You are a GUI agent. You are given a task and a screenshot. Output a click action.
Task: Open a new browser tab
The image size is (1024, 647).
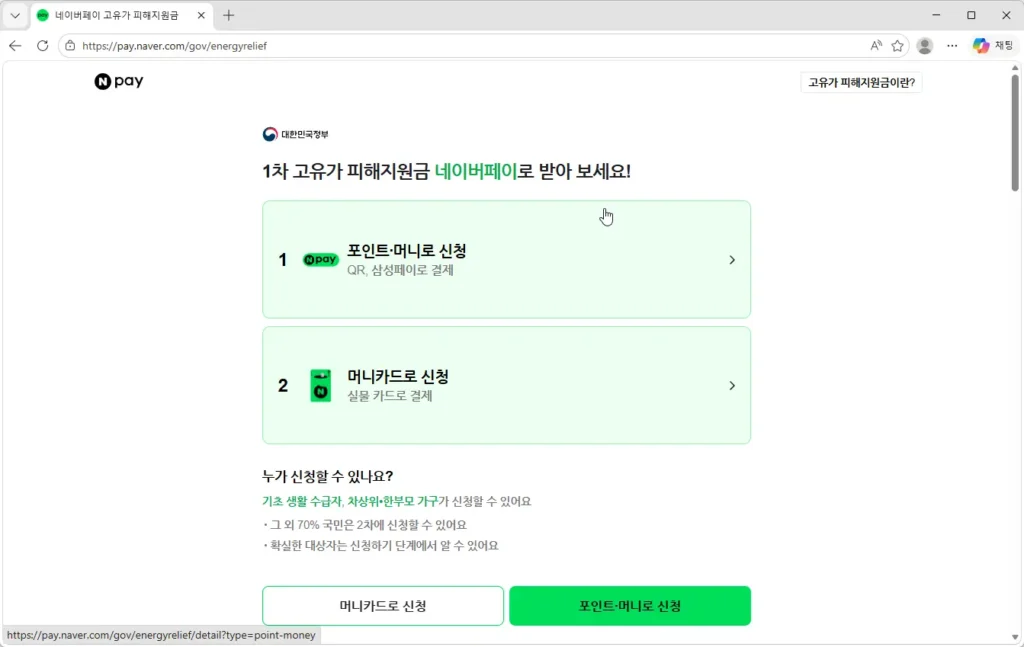coord(229,15)
